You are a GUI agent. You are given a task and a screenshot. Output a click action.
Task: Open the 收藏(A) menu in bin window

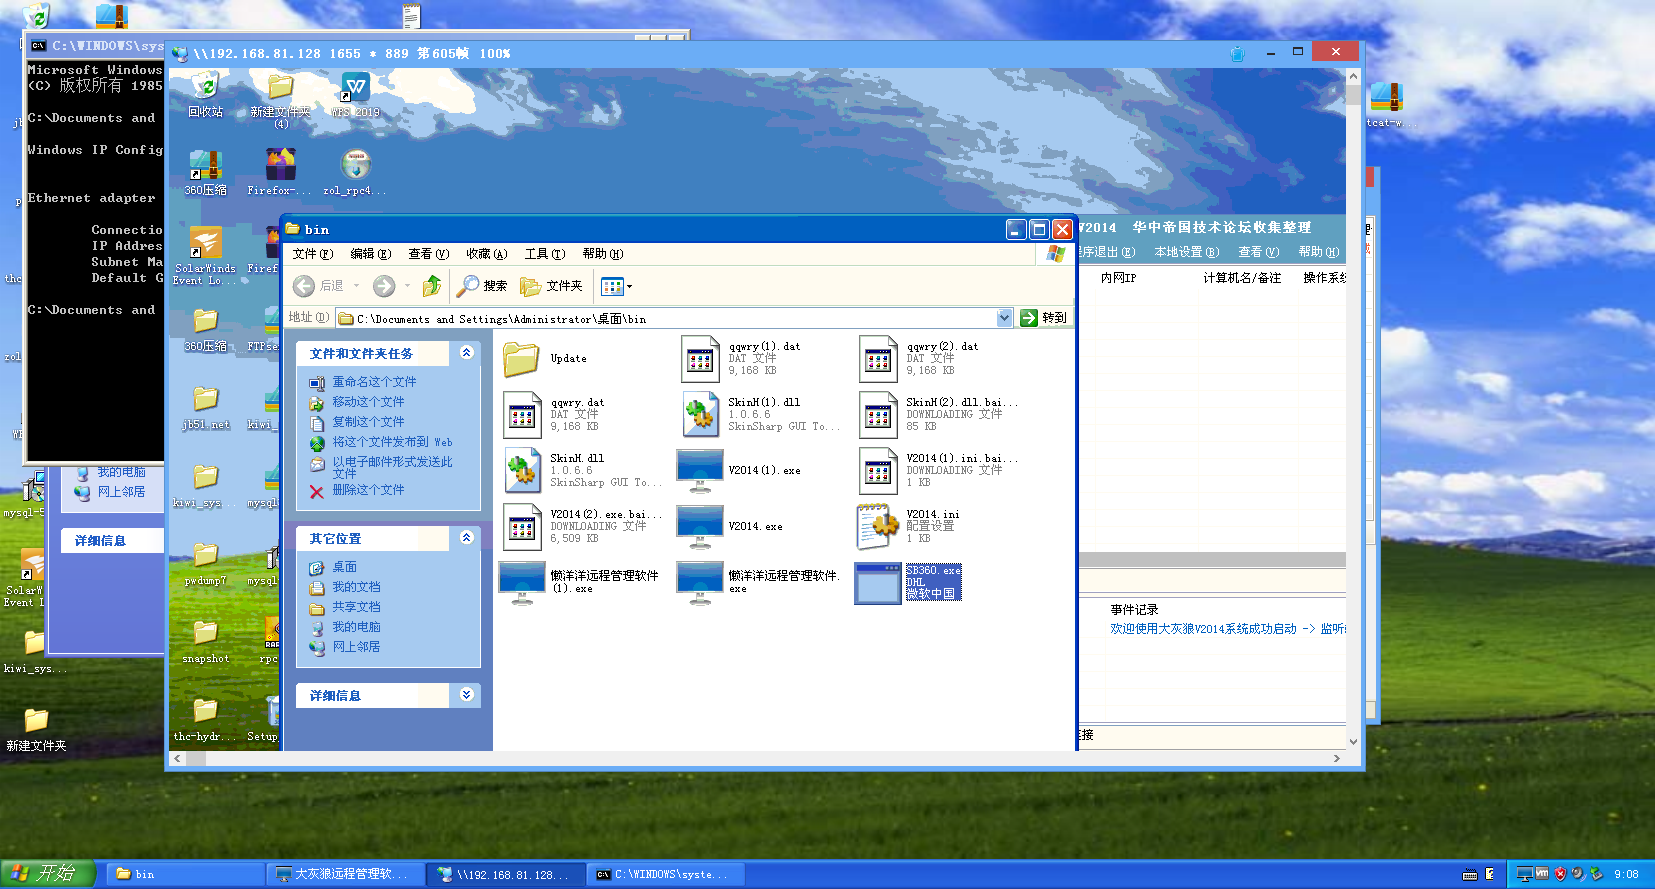click(x=487, y=254)
